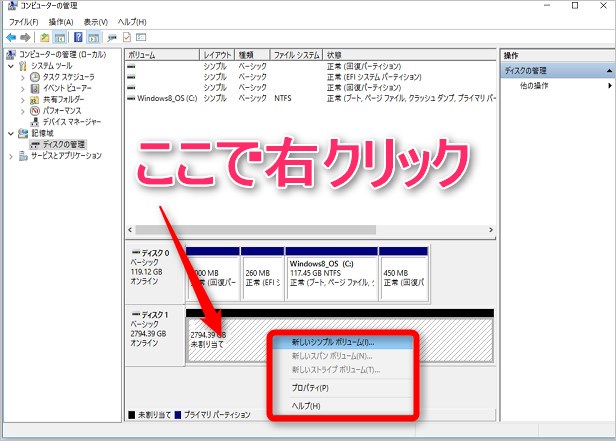Select ディスクの管理 in the tree
Screen dimensions: 616x441
coord(64,145)
